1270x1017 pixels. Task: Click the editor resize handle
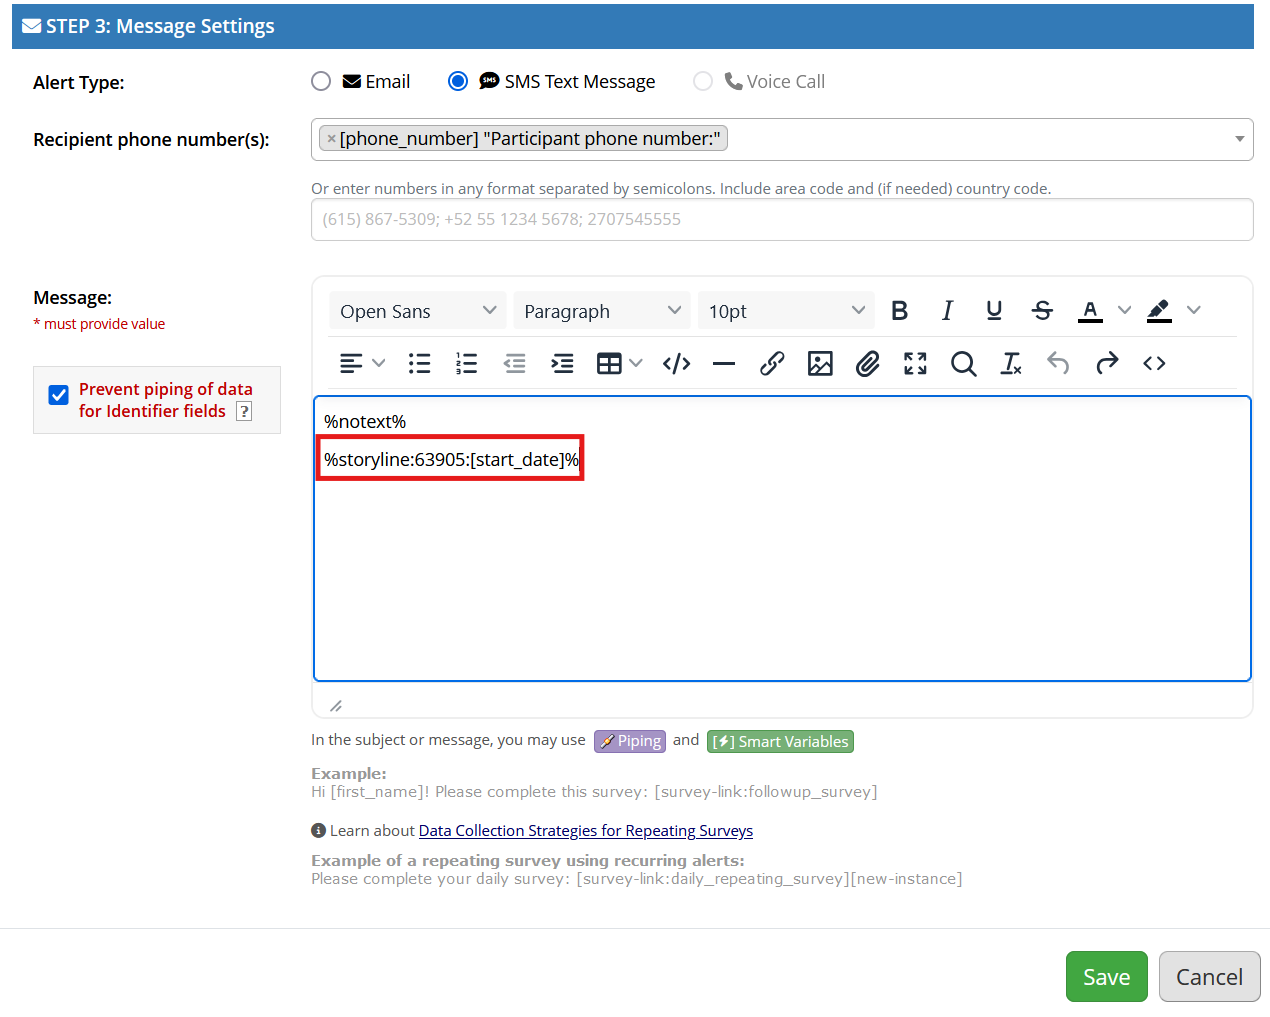coord(336,706)
